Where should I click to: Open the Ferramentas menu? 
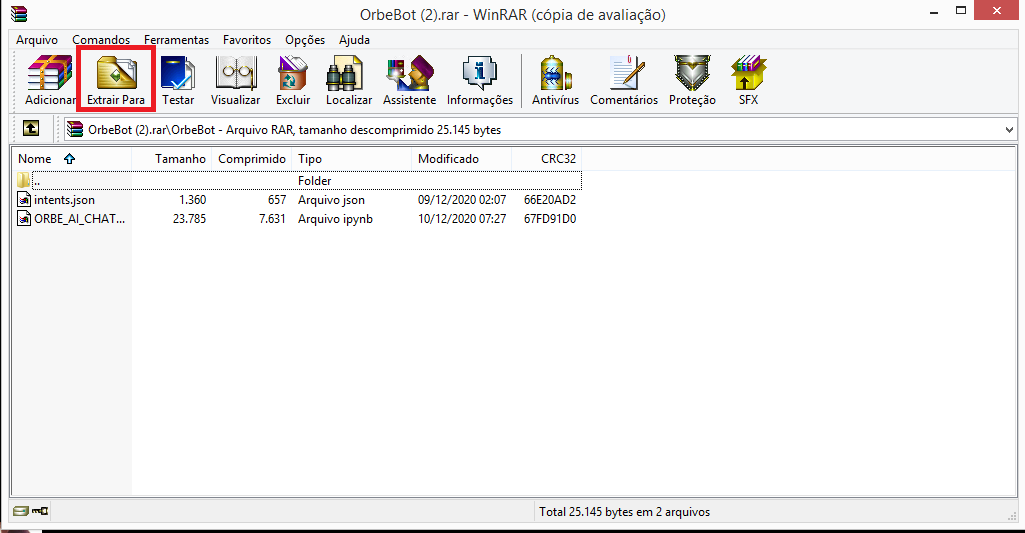pos(176,40)
